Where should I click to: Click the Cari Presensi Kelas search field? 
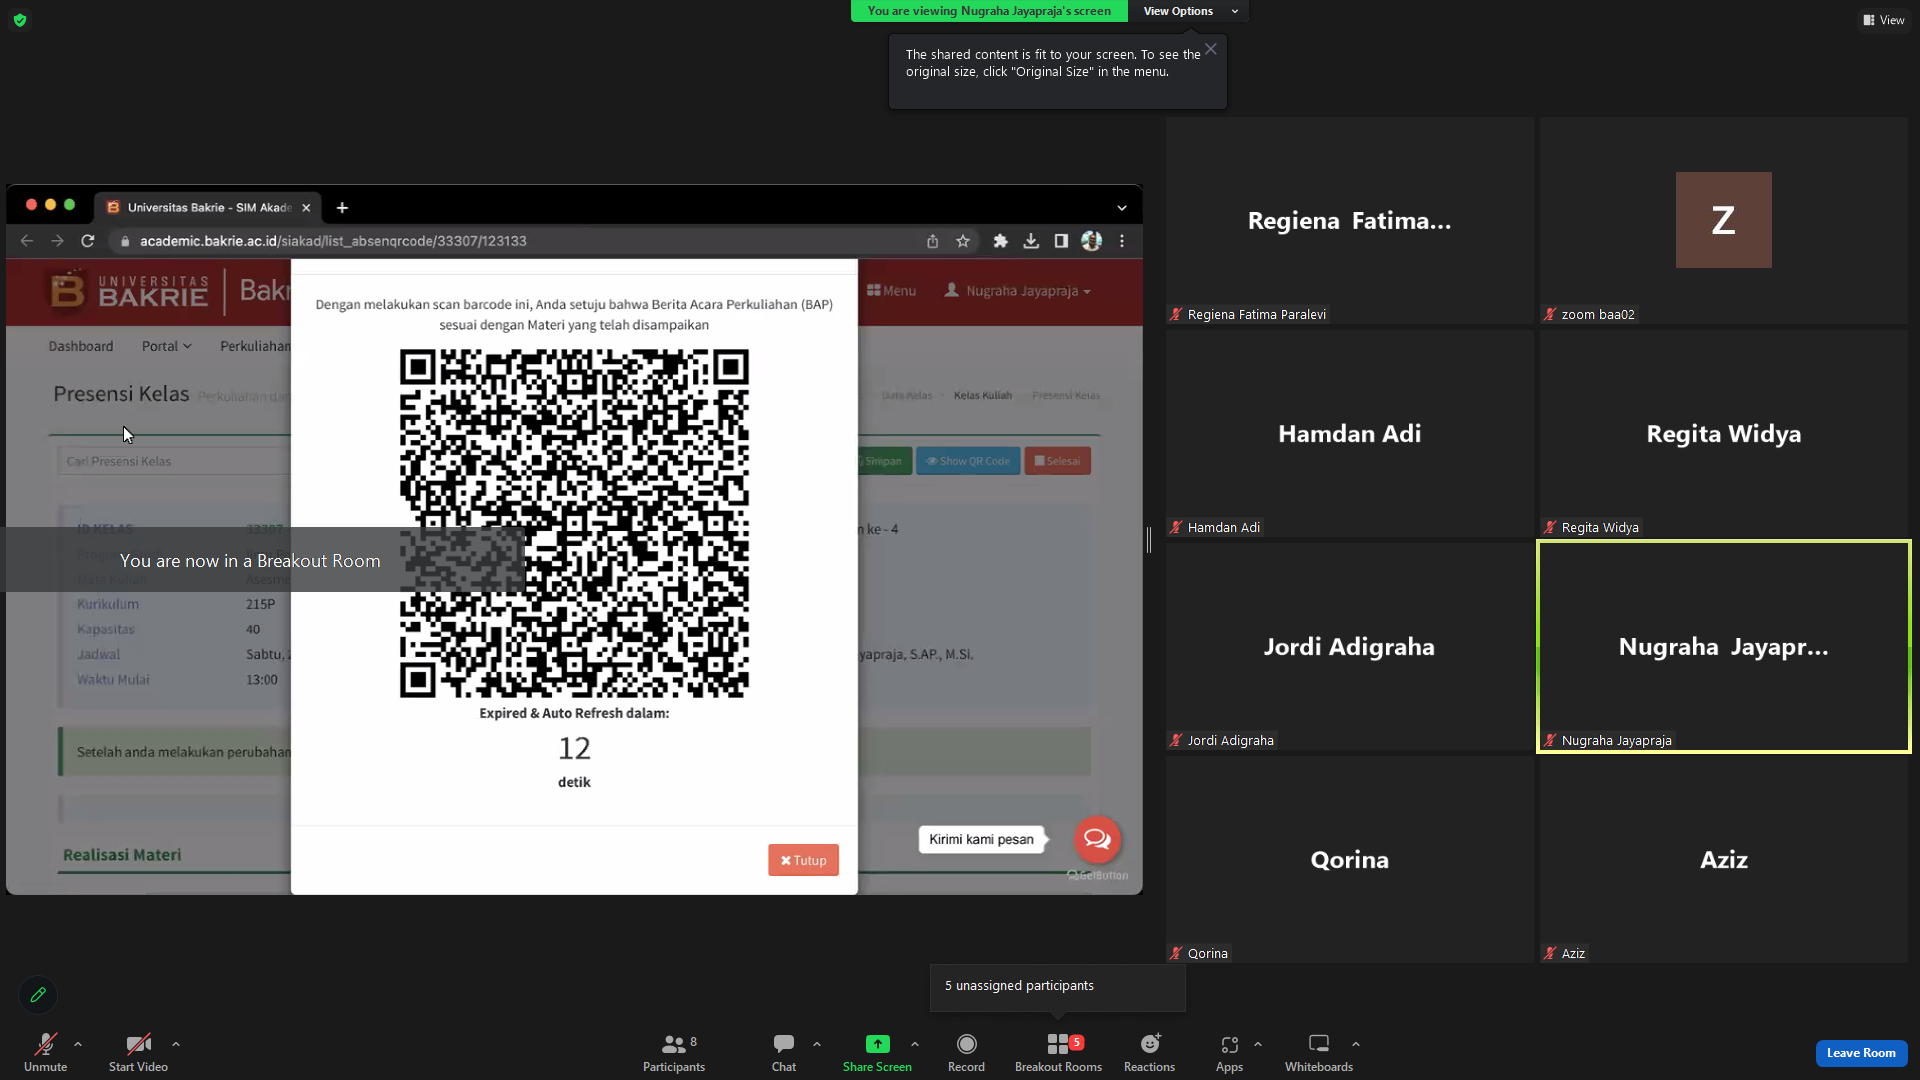click(174, 461)
